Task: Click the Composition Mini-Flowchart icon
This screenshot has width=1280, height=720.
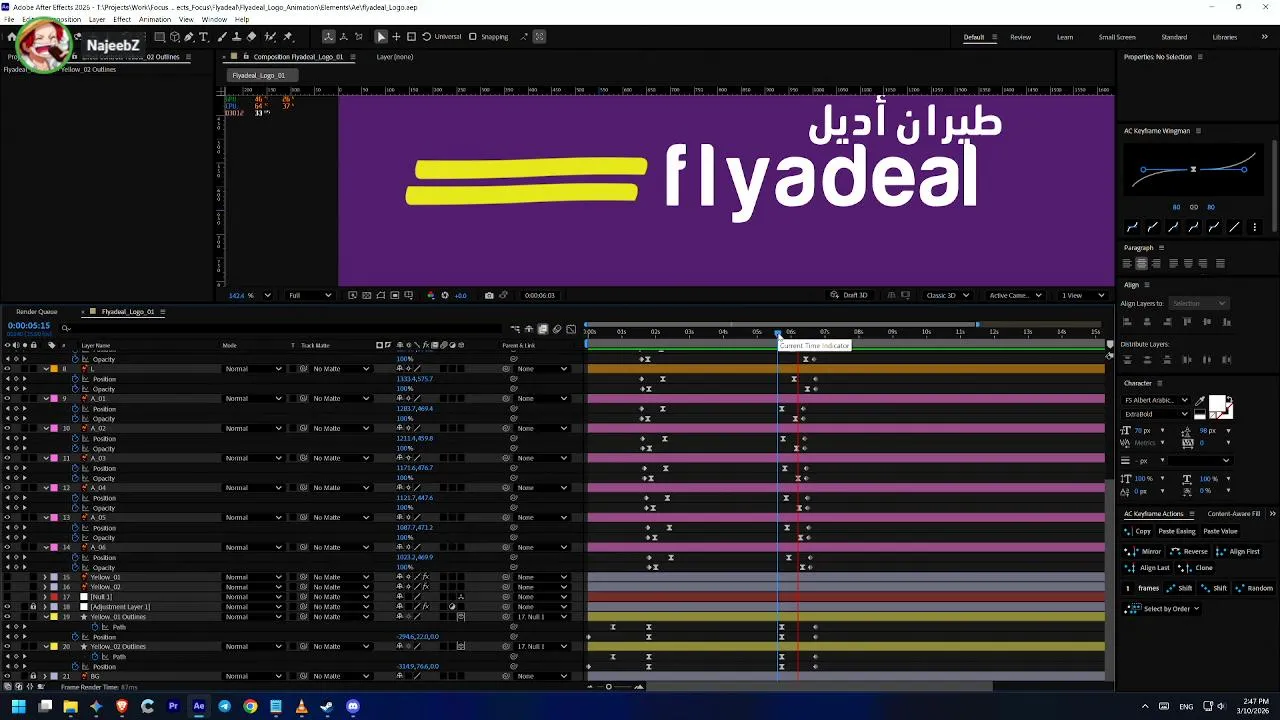Action: (x=515, y=329)
